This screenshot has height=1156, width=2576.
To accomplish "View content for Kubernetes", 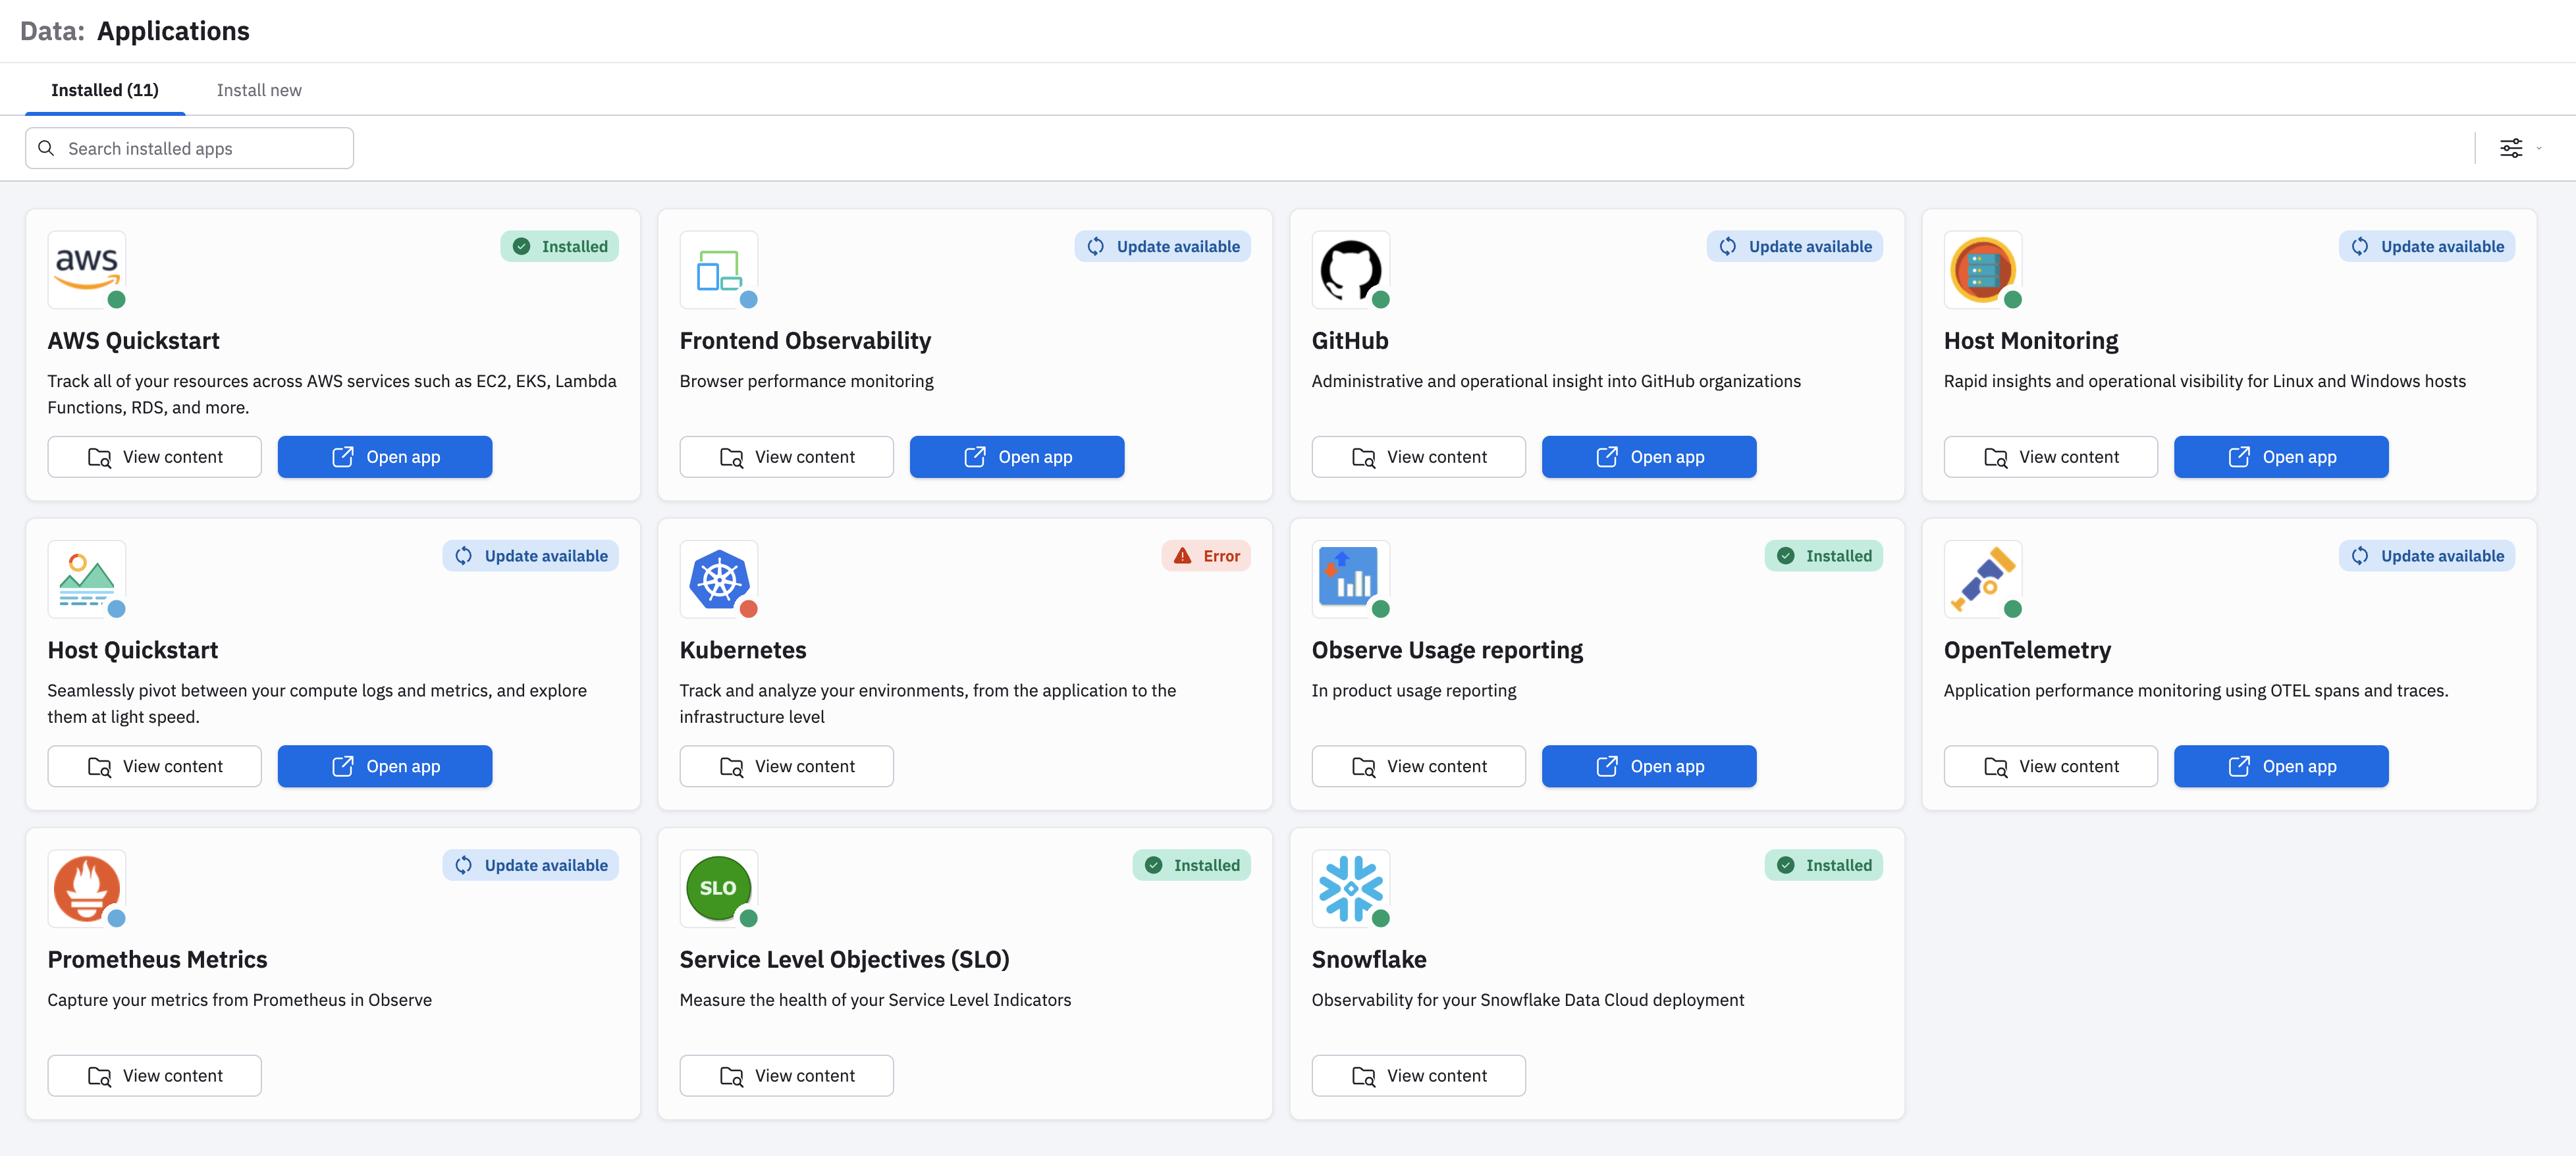I will click(x=786, y=766).
